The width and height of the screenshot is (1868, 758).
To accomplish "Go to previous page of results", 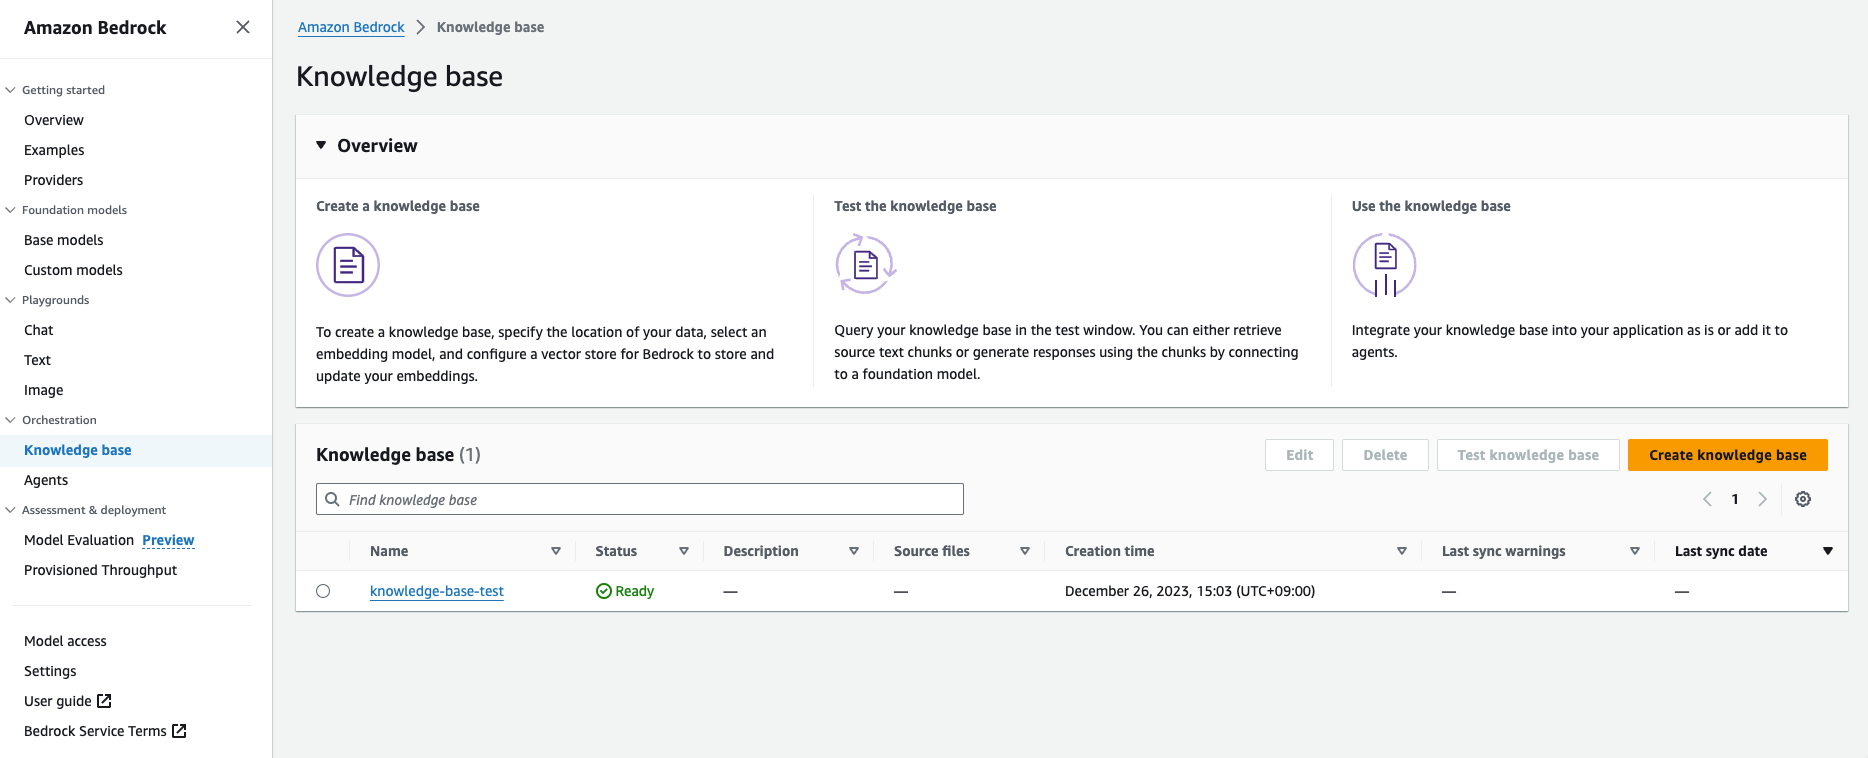I will click(x=1707, y=499).
